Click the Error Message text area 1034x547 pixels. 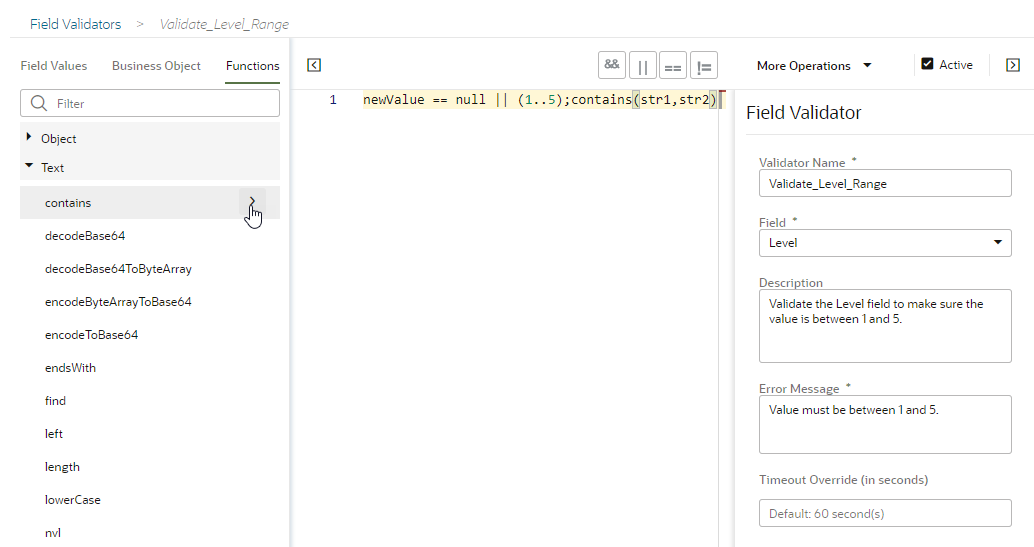(x=885, y=424)
